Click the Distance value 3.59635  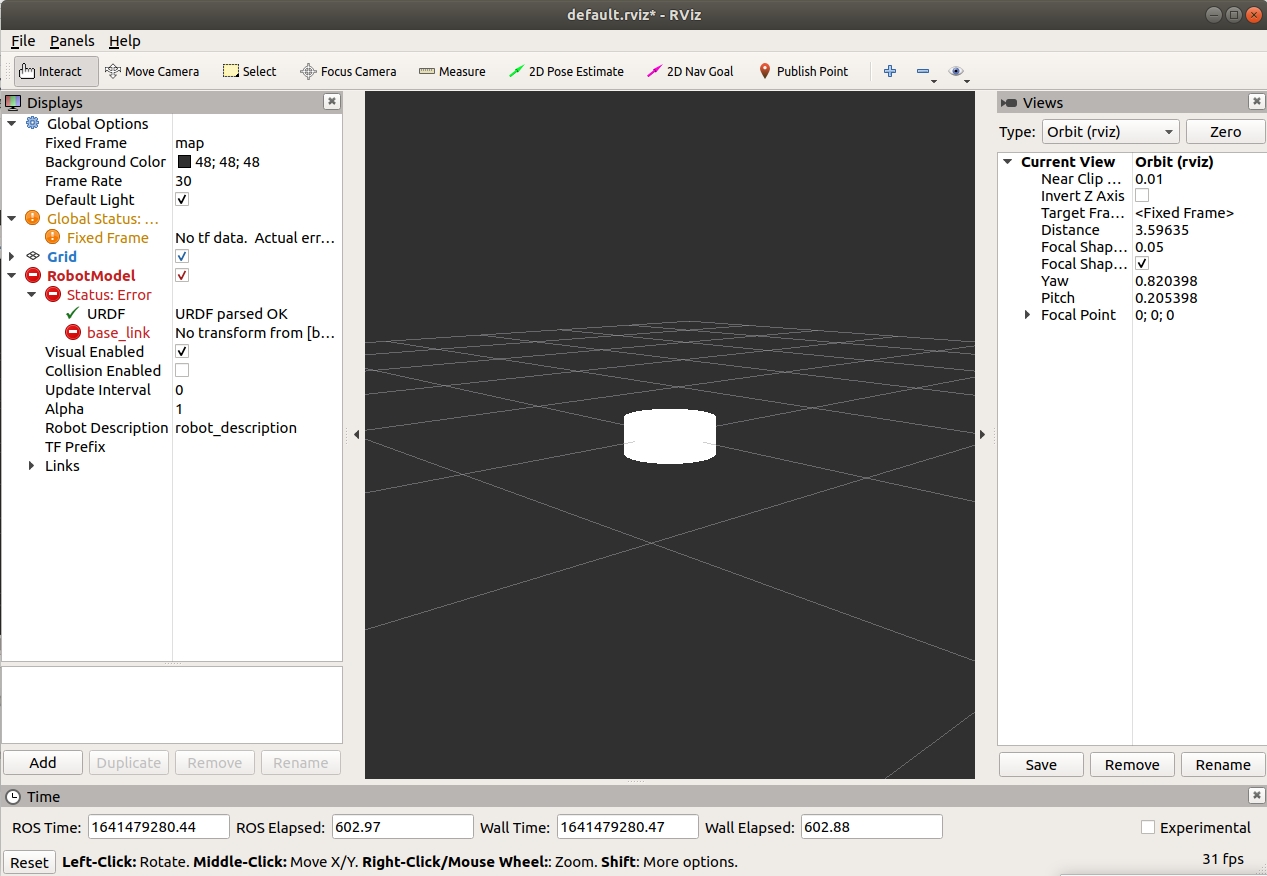point(1161,230)
